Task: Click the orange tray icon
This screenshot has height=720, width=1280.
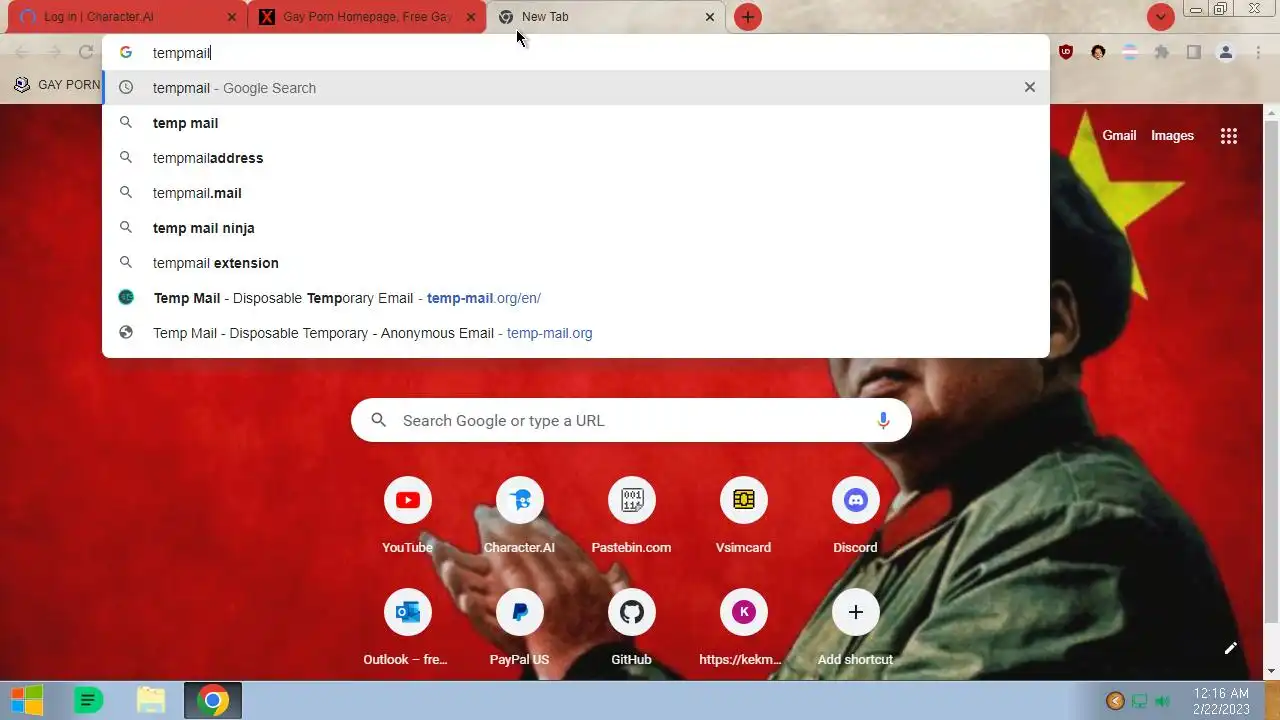Action: tap(1115, 701)
